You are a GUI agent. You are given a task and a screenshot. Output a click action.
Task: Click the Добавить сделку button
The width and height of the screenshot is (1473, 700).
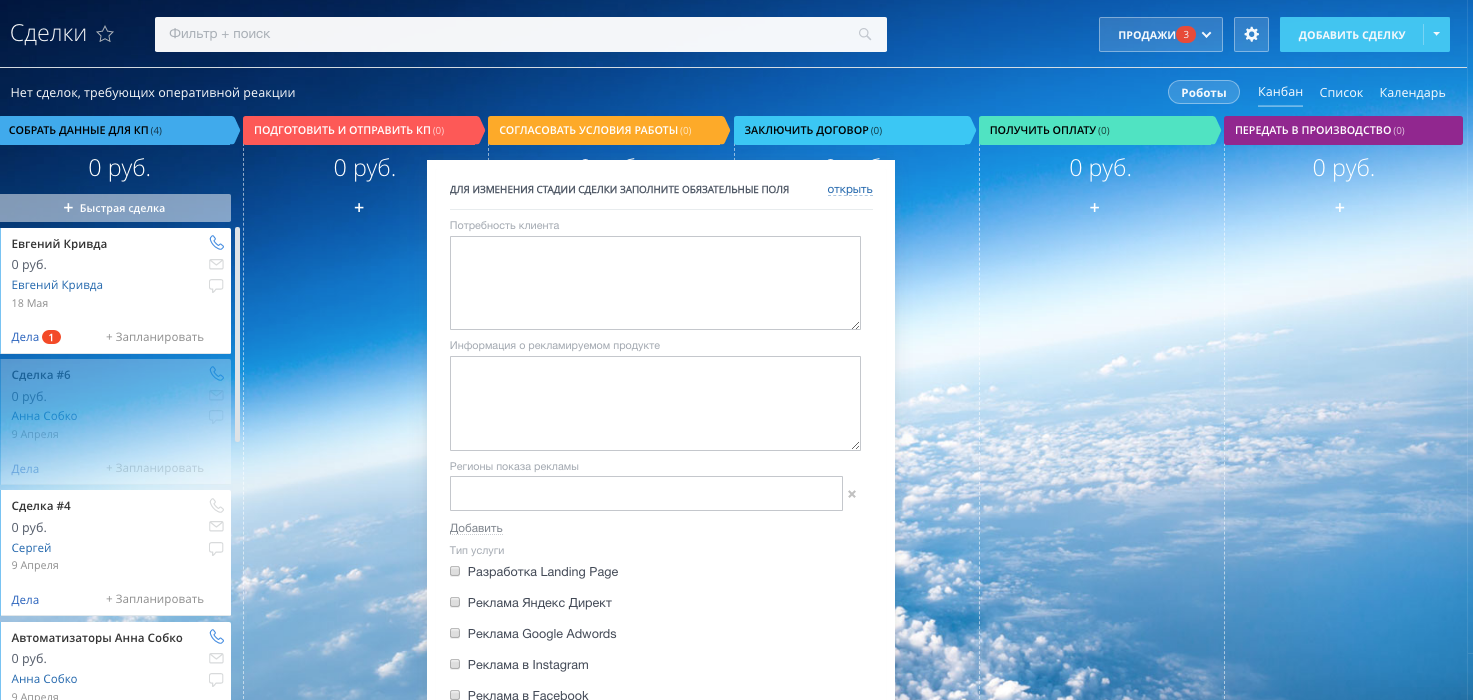pos(1351,34)
